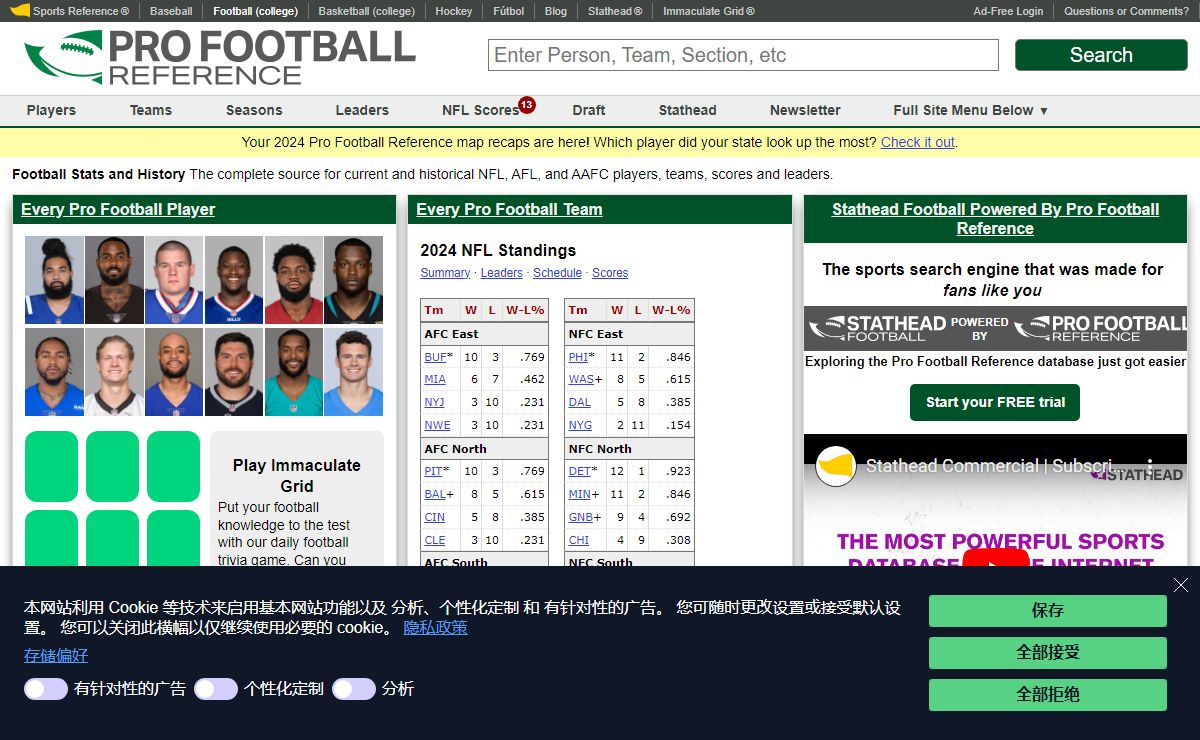The width and height of the screenshot is (1200, 740).
Task: Click the Stathead Football banner logo
Action: (x=995, y=328)
